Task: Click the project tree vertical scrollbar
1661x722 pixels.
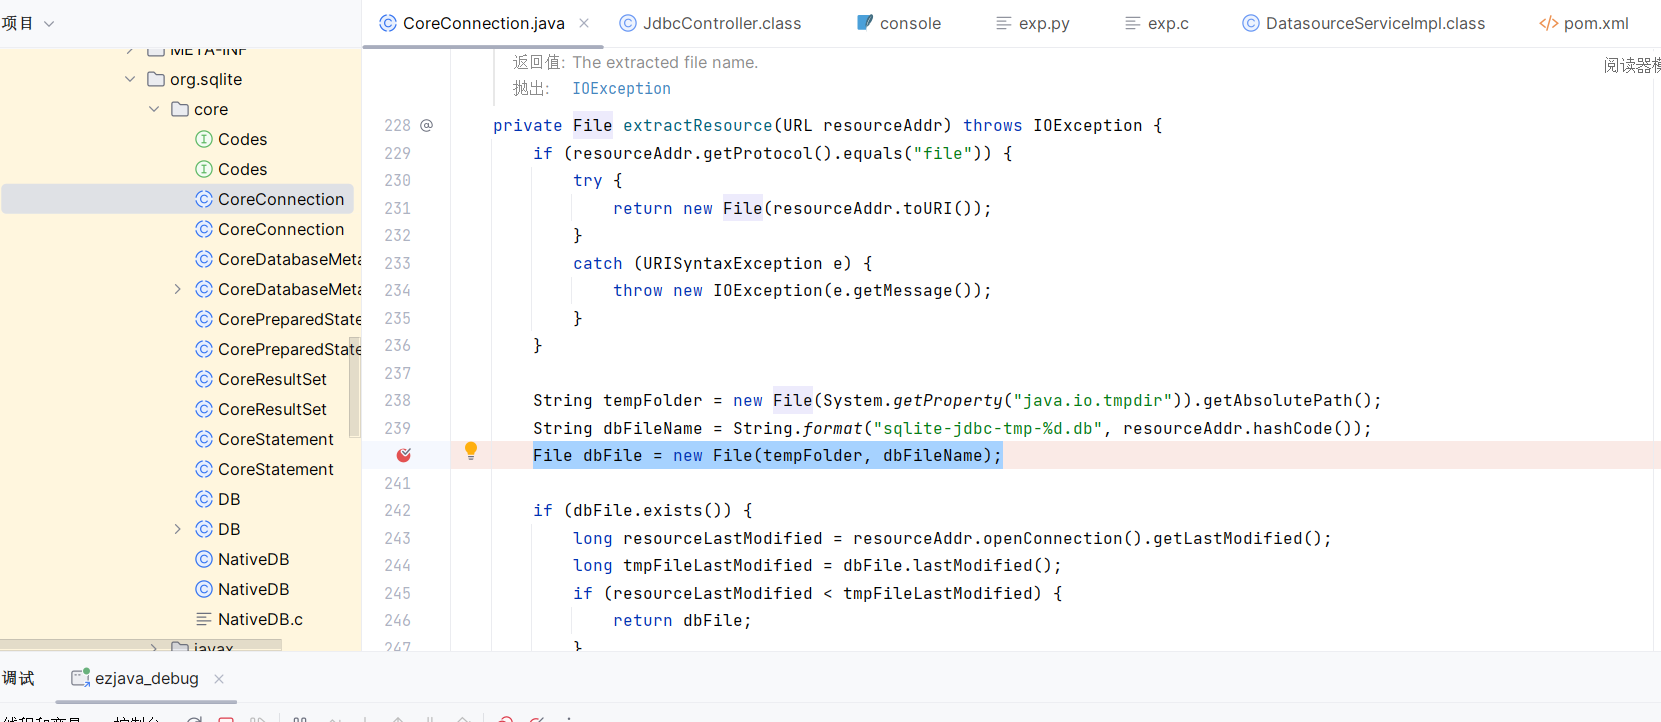Action: pyautogui.click(x=354, y=389)
